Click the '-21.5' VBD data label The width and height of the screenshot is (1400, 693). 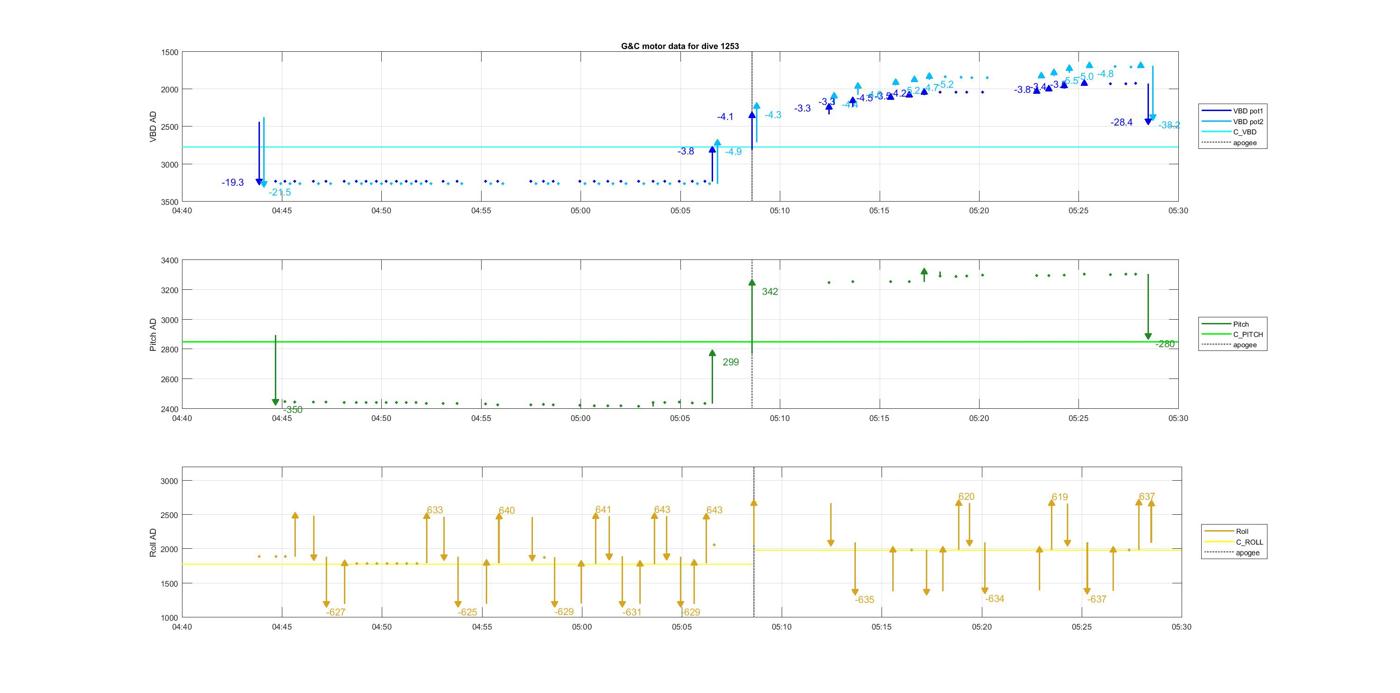pyautogui.click(x=280, y=193)
